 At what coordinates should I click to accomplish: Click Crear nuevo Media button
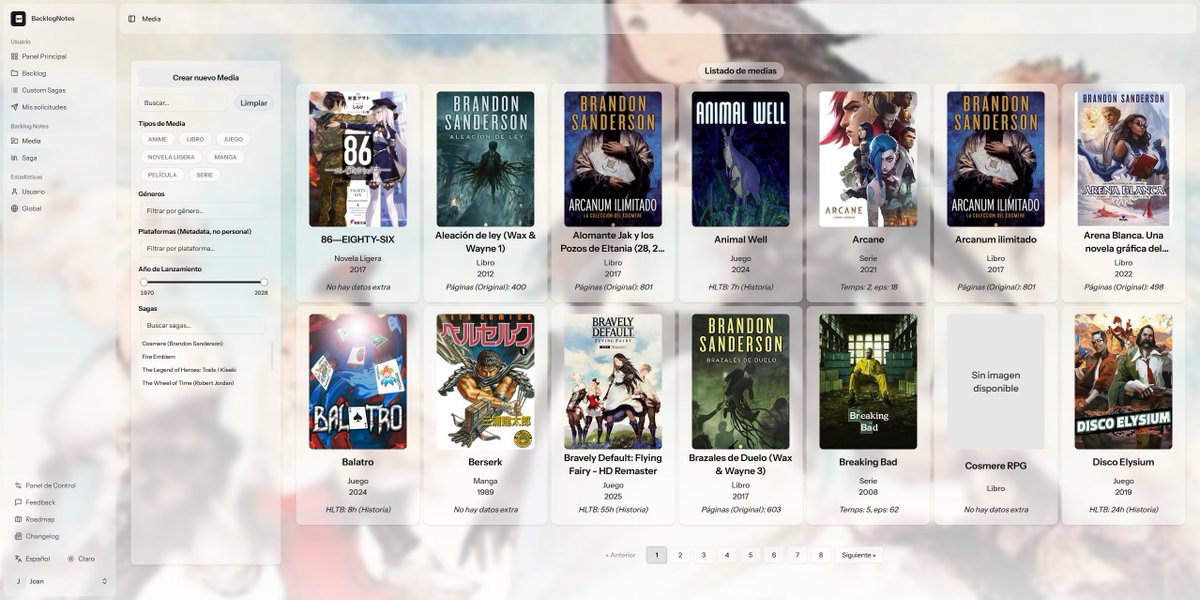coord(205,77)
